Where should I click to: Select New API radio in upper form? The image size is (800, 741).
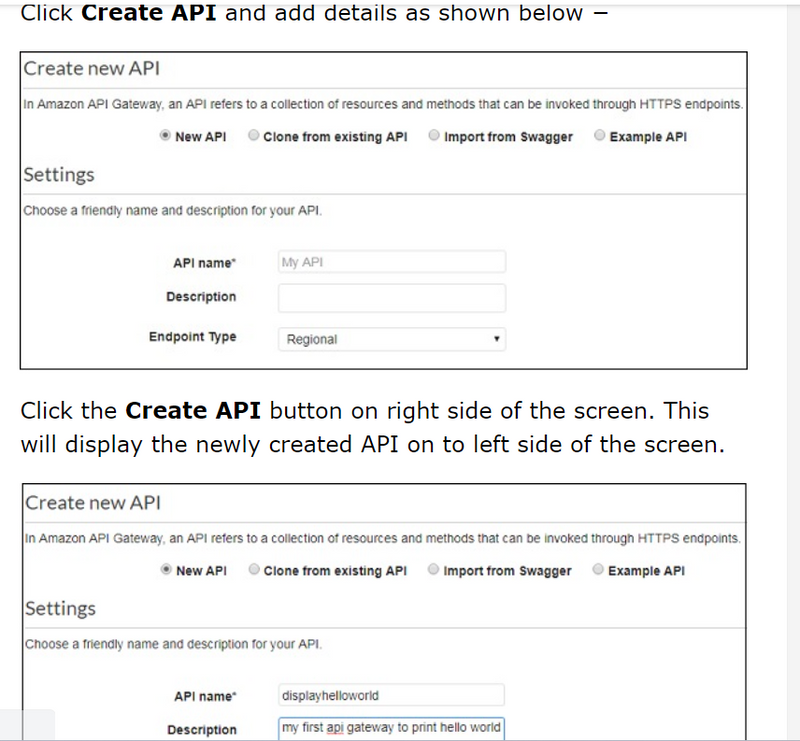click(166, 137)
